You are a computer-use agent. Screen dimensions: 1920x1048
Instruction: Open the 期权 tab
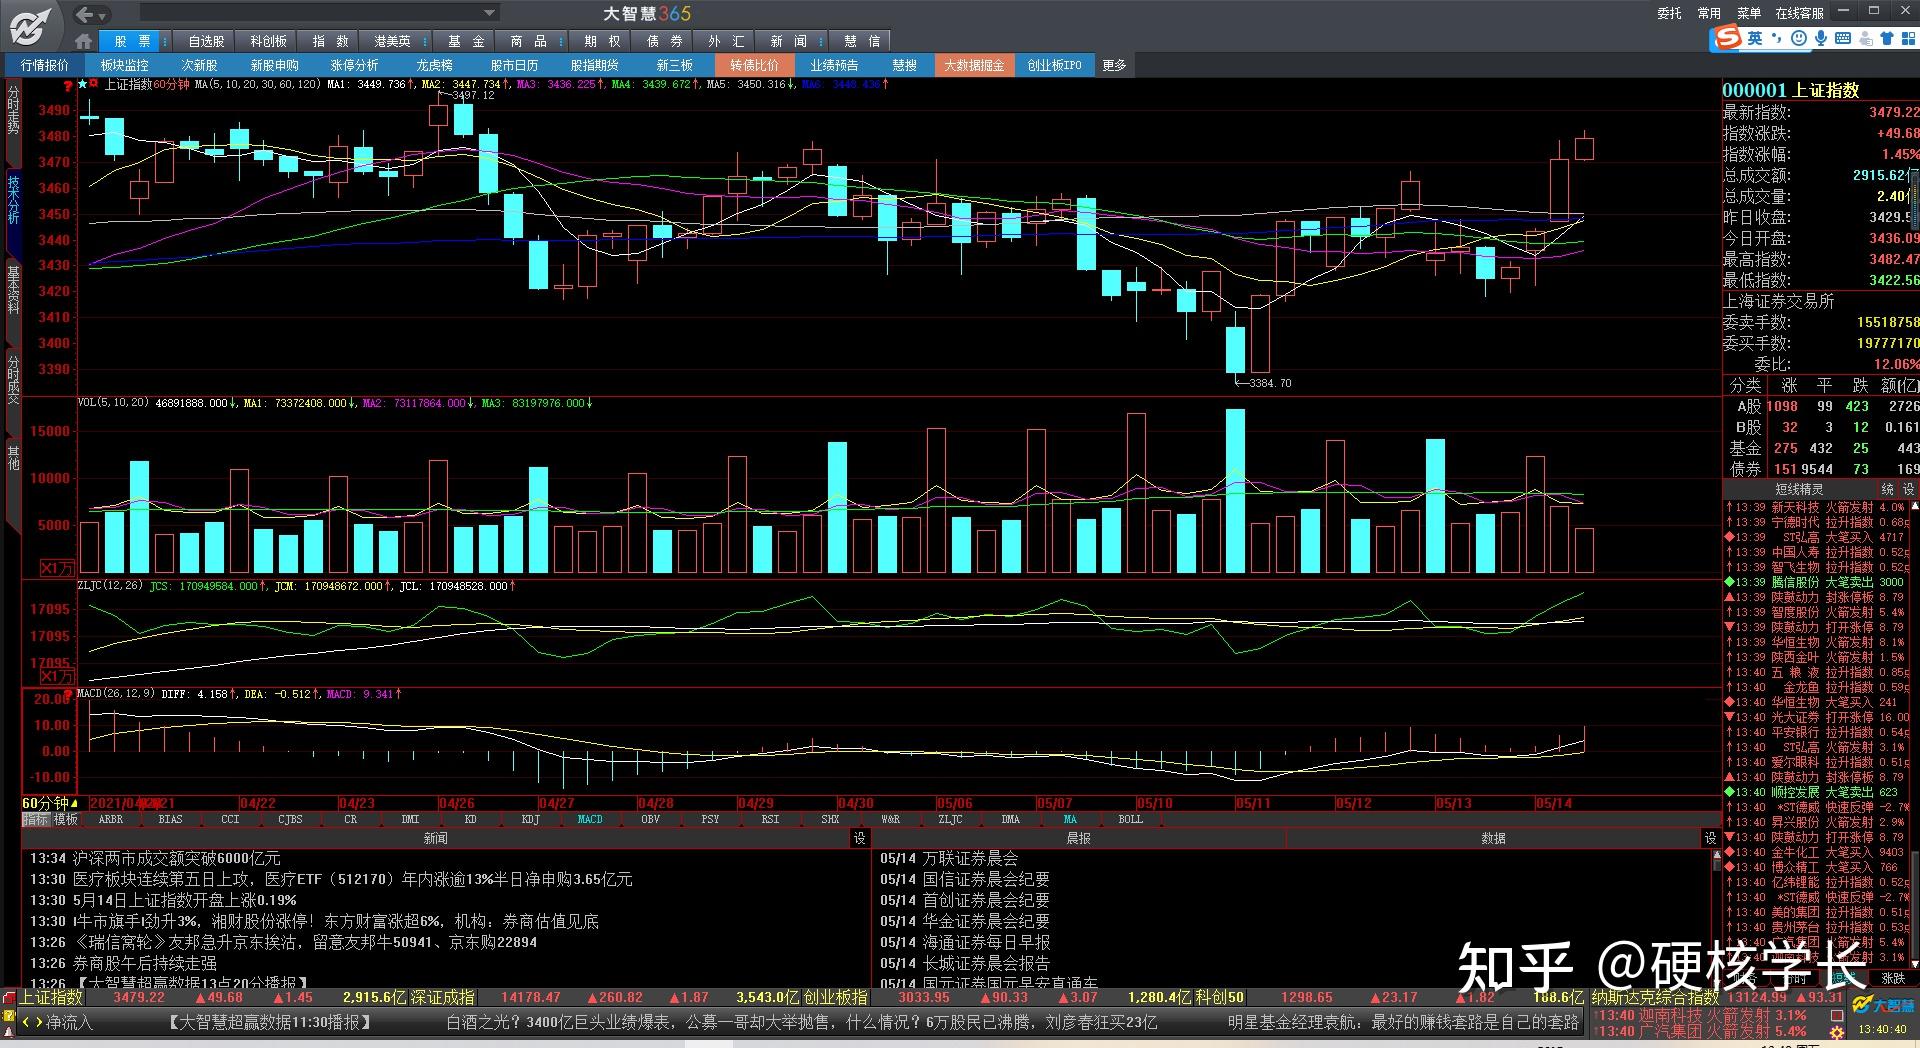point(602,41)
